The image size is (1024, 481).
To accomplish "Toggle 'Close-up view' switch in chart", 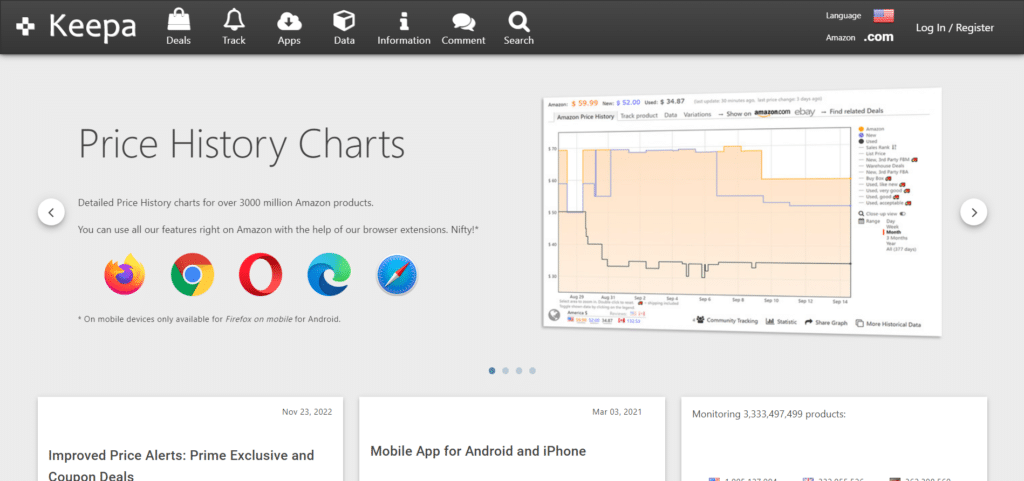I will (x=904, y=213).
